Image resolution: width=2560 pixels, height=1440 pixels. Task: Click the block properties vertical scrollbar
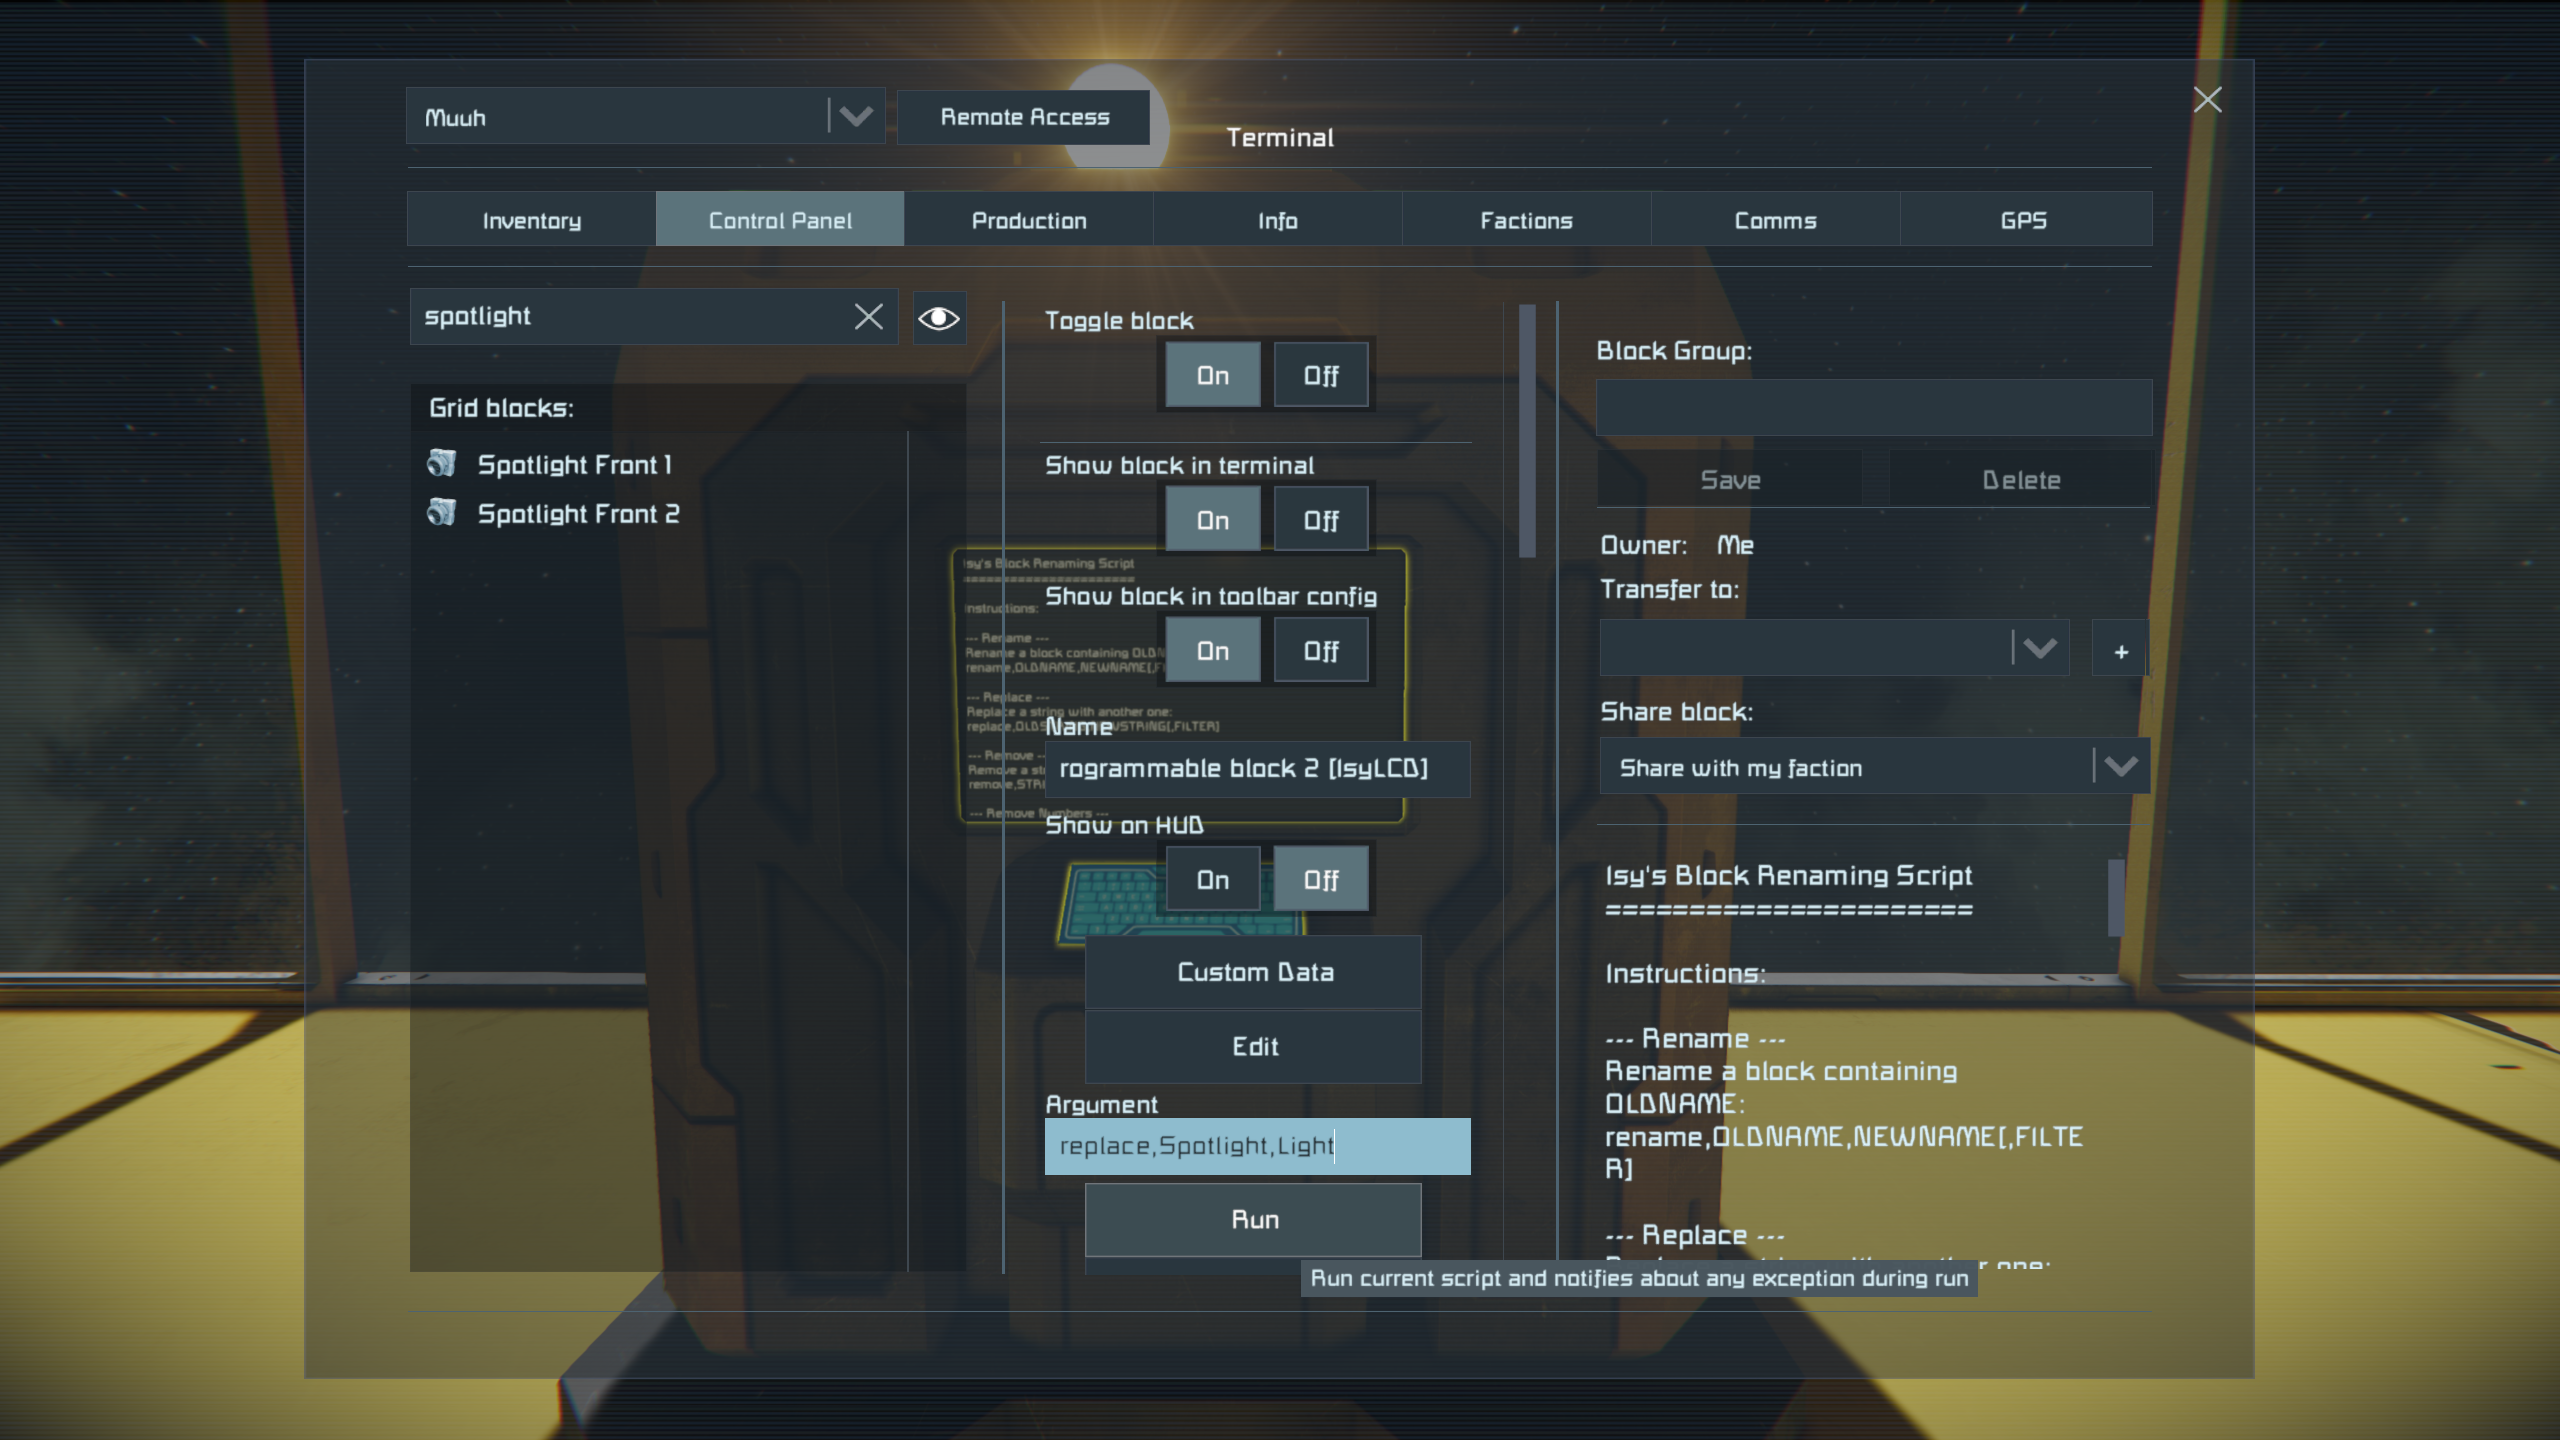click(1526, 430)
